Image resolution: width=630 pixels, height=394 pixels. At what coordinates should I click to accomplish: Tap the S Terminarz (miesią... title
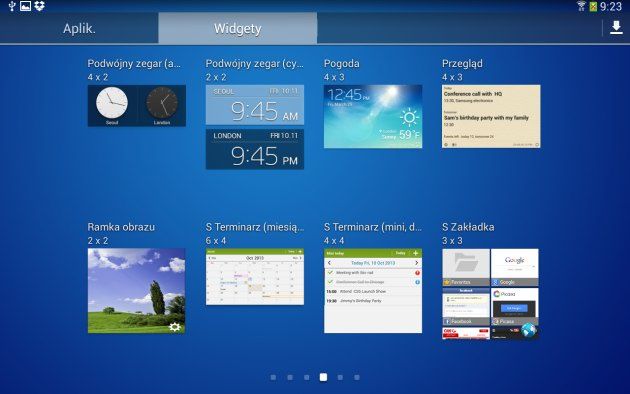(x=255, y=227)
